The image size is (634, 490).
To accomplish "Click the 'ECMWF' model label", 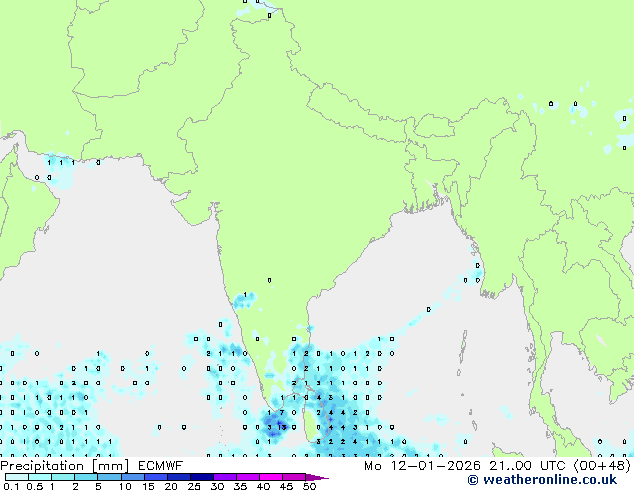I will point(161,466).
